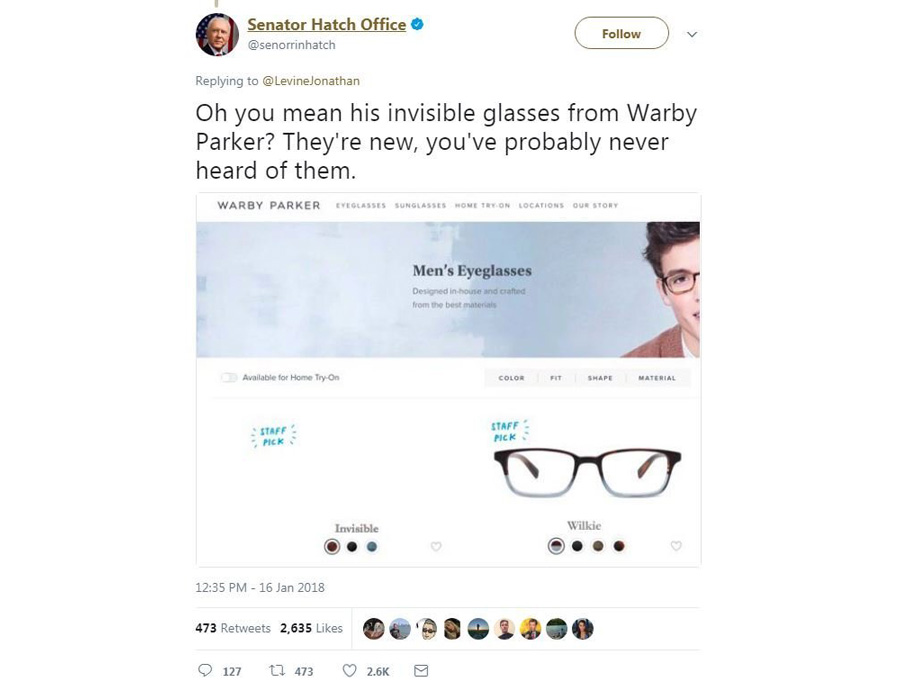Open the COLOR filter dropdown
Image resolution: width=900 pixels, height=686 pixels.
click(511, 378)
